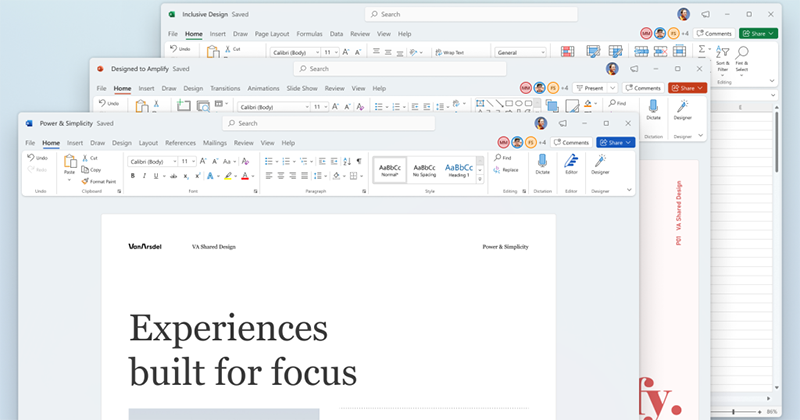Click the Cut scissors icon in Word
Image resolution: width=800 pixels, height=420 pixels.
pos(85,158)
